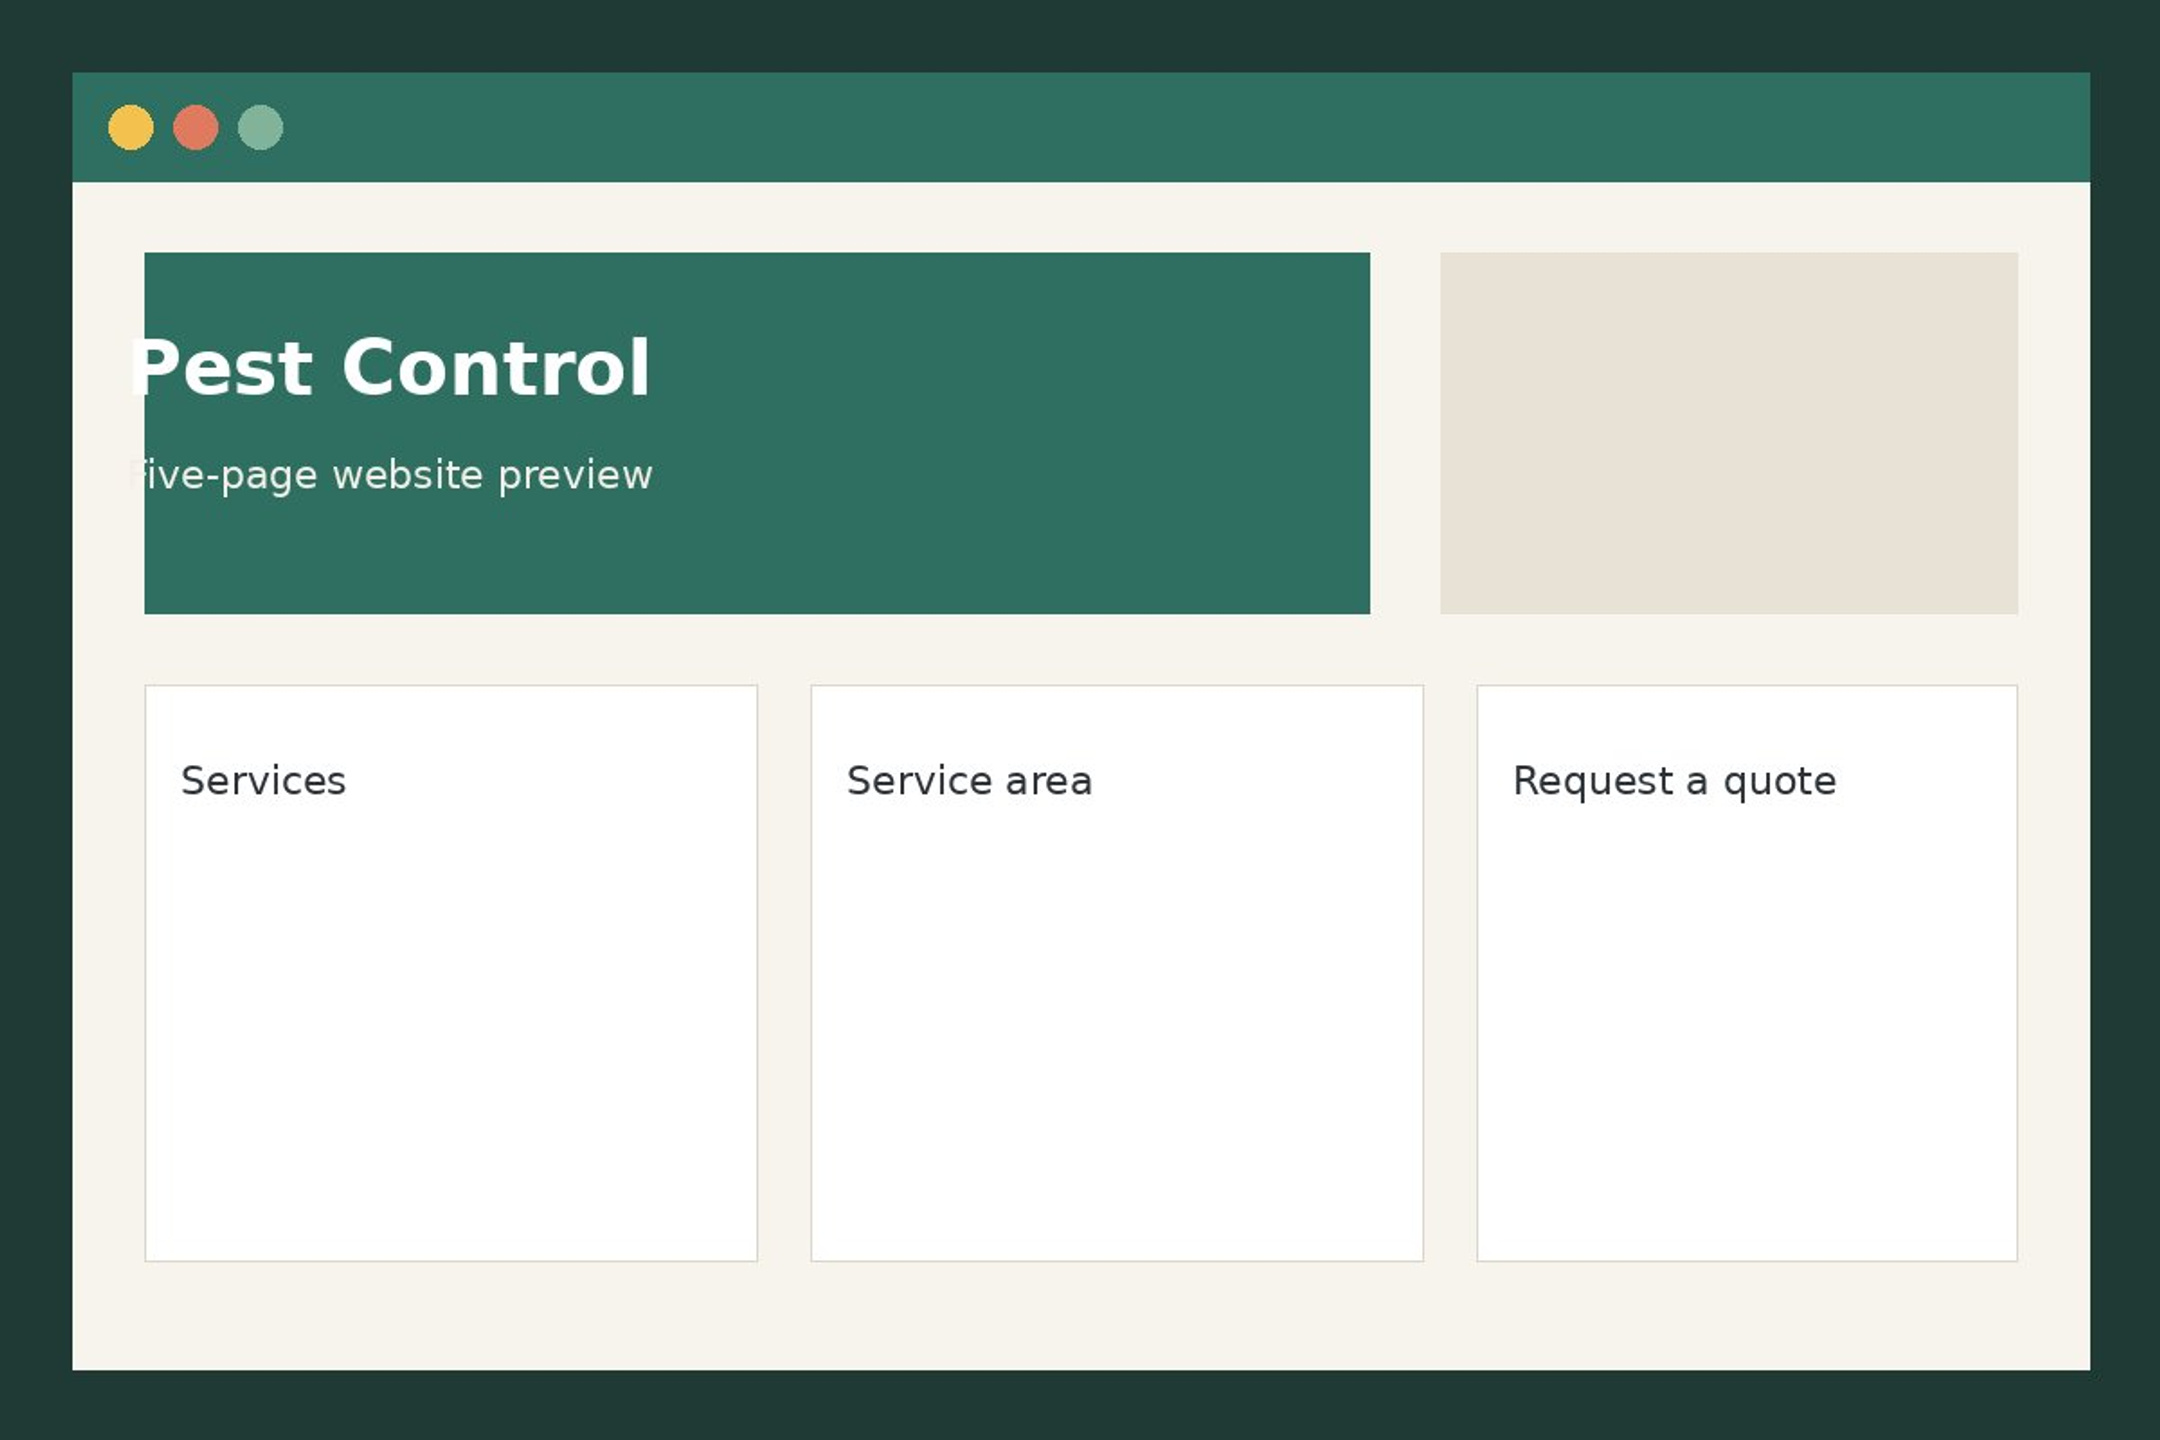Click the Pest Control heading
This screenshot has width=2160, height=1440.
pos(390,368)
